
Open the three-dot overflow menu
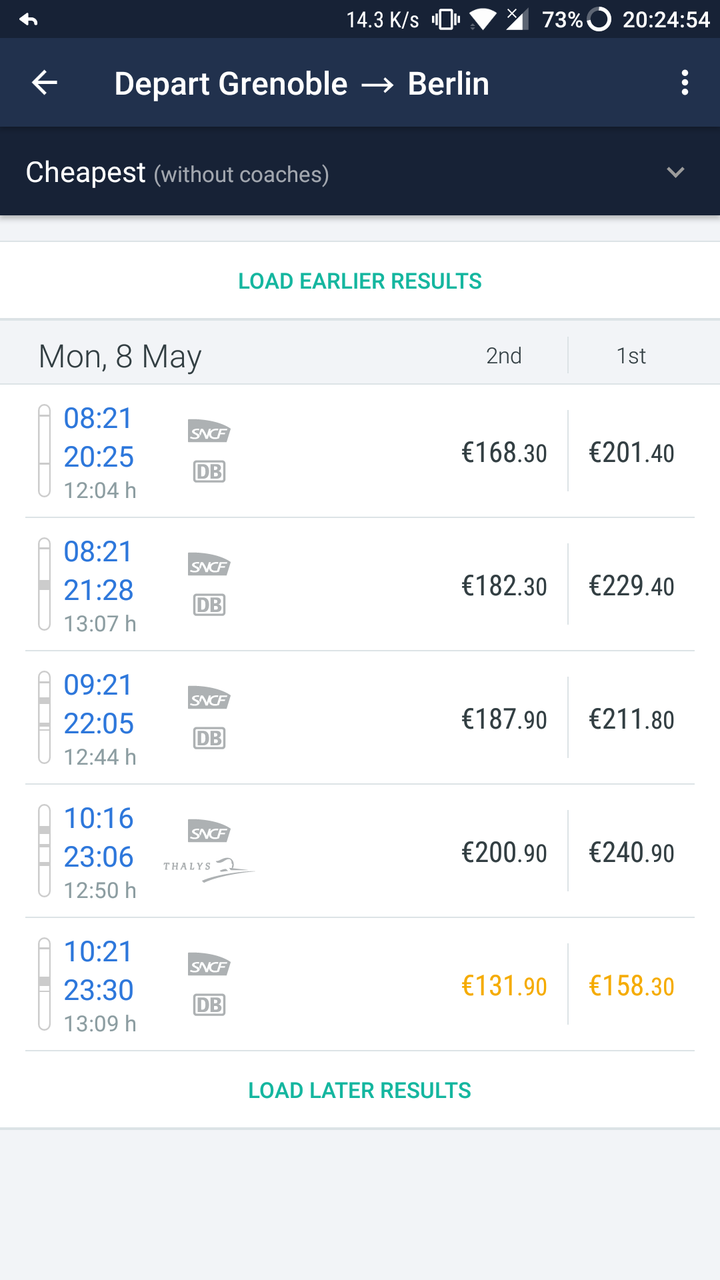click(685, 83)
